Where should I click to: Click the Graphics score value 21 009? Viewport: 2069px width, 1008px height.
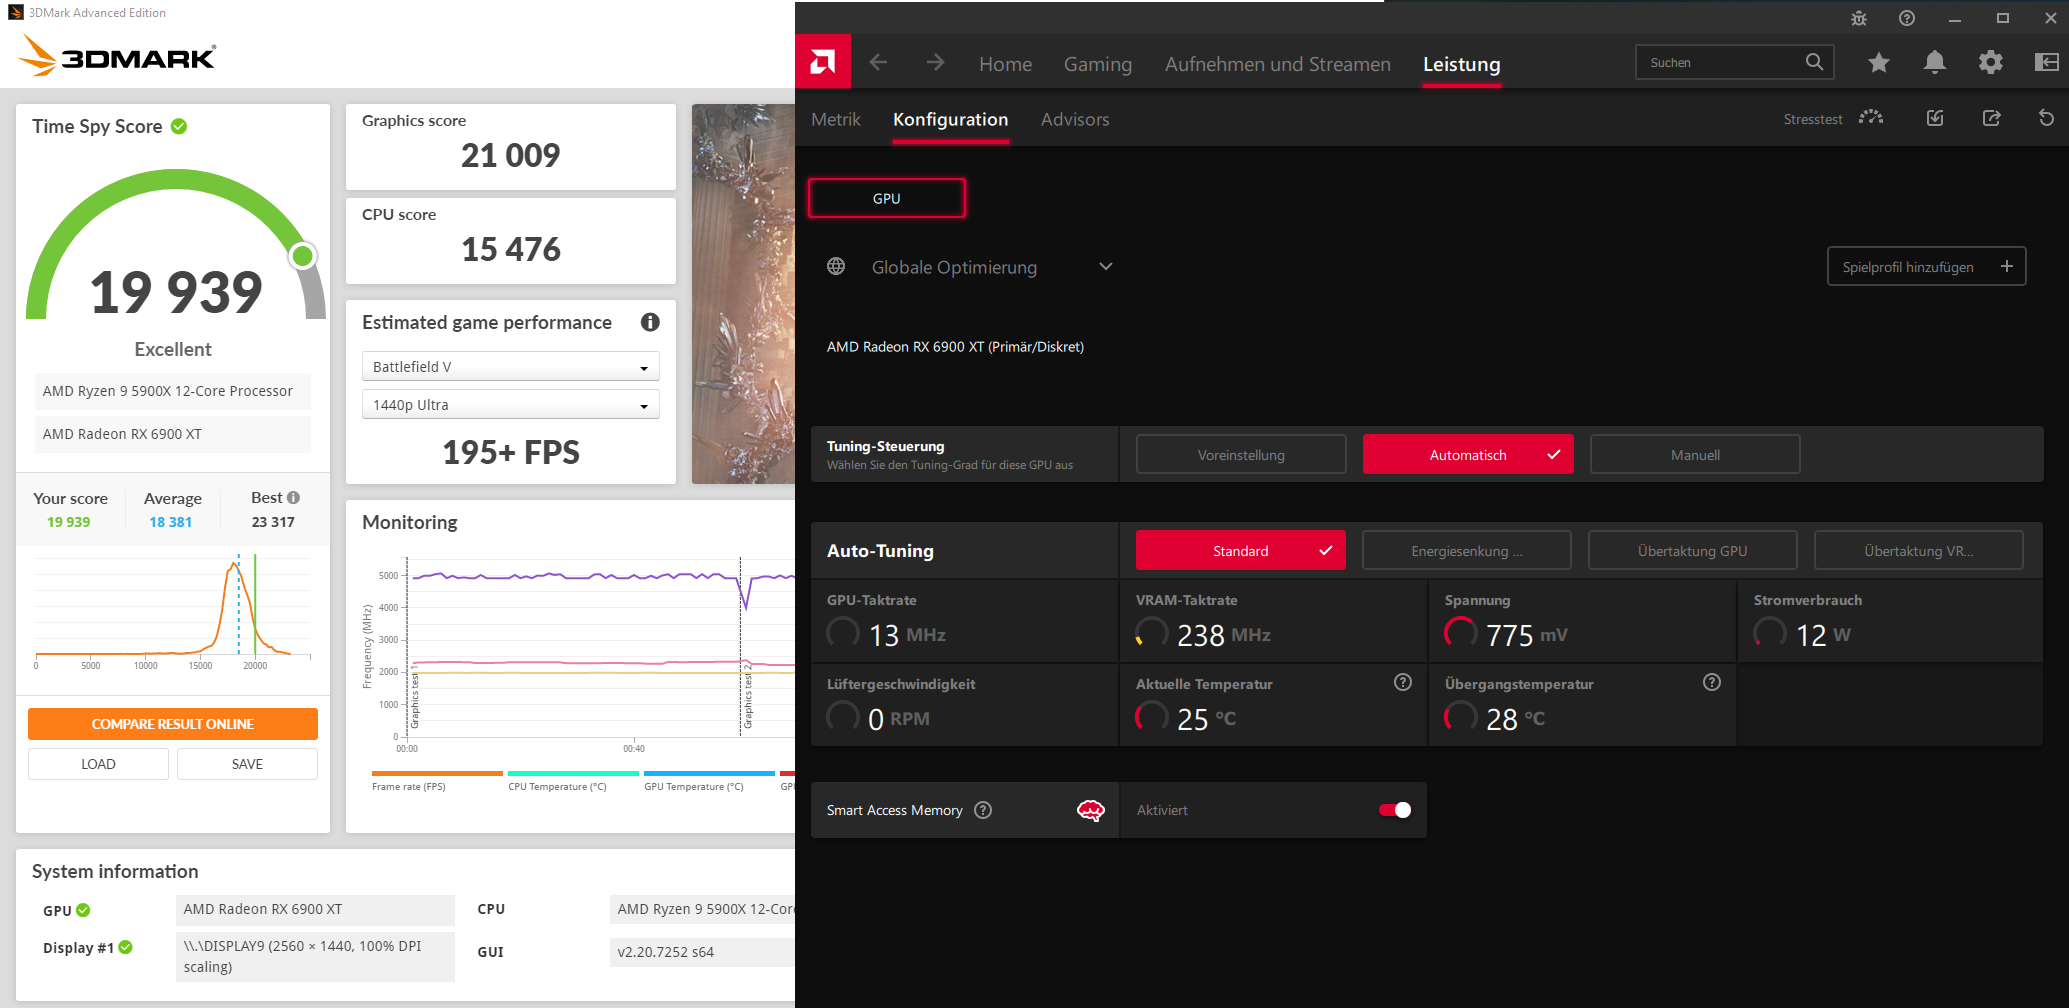[x=510, y=155]
